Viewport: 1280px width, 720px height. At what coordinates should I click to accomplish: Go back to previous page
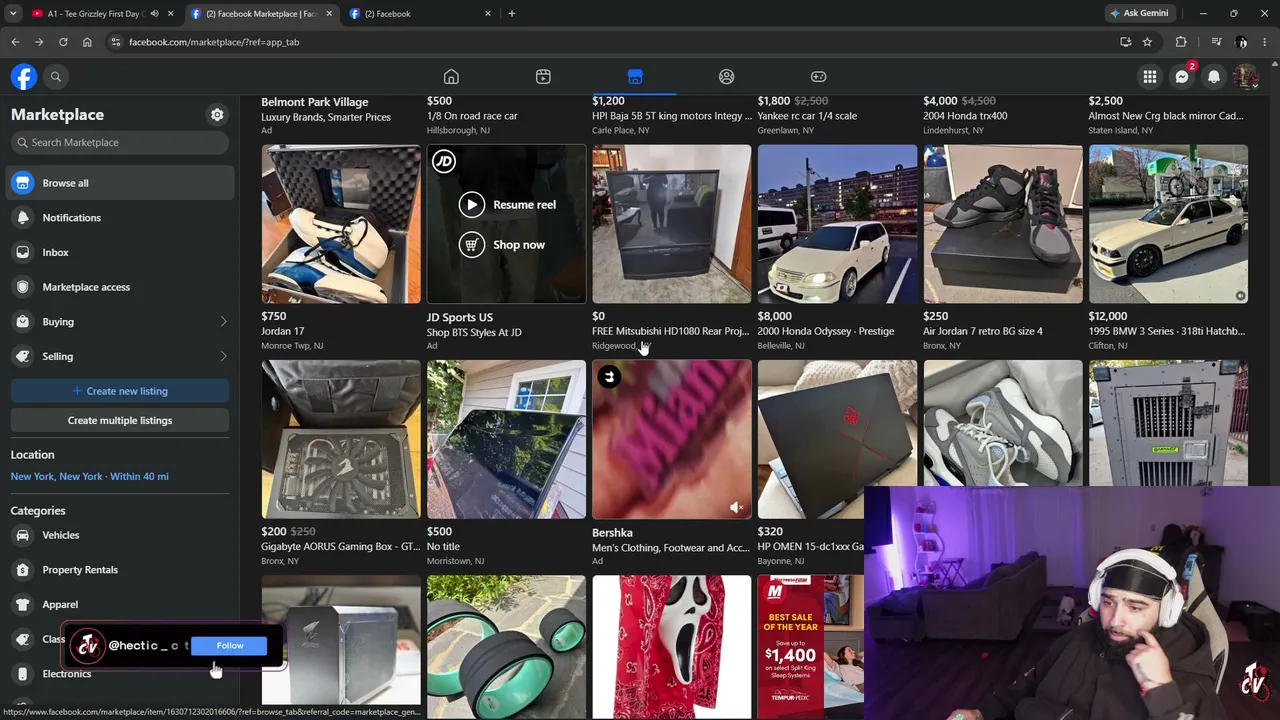tap(15, 42)
